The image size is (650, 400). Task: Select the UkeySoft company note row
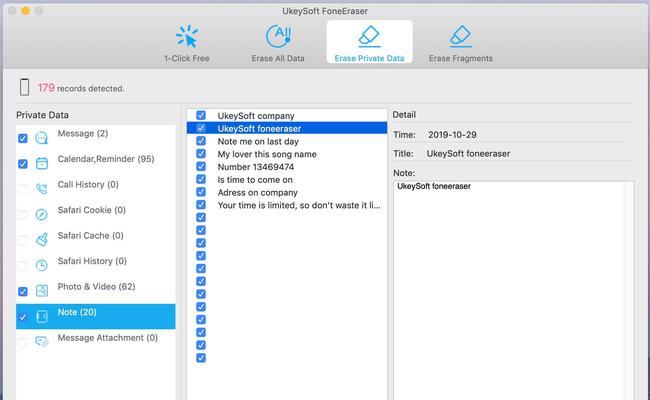(287, 115)
